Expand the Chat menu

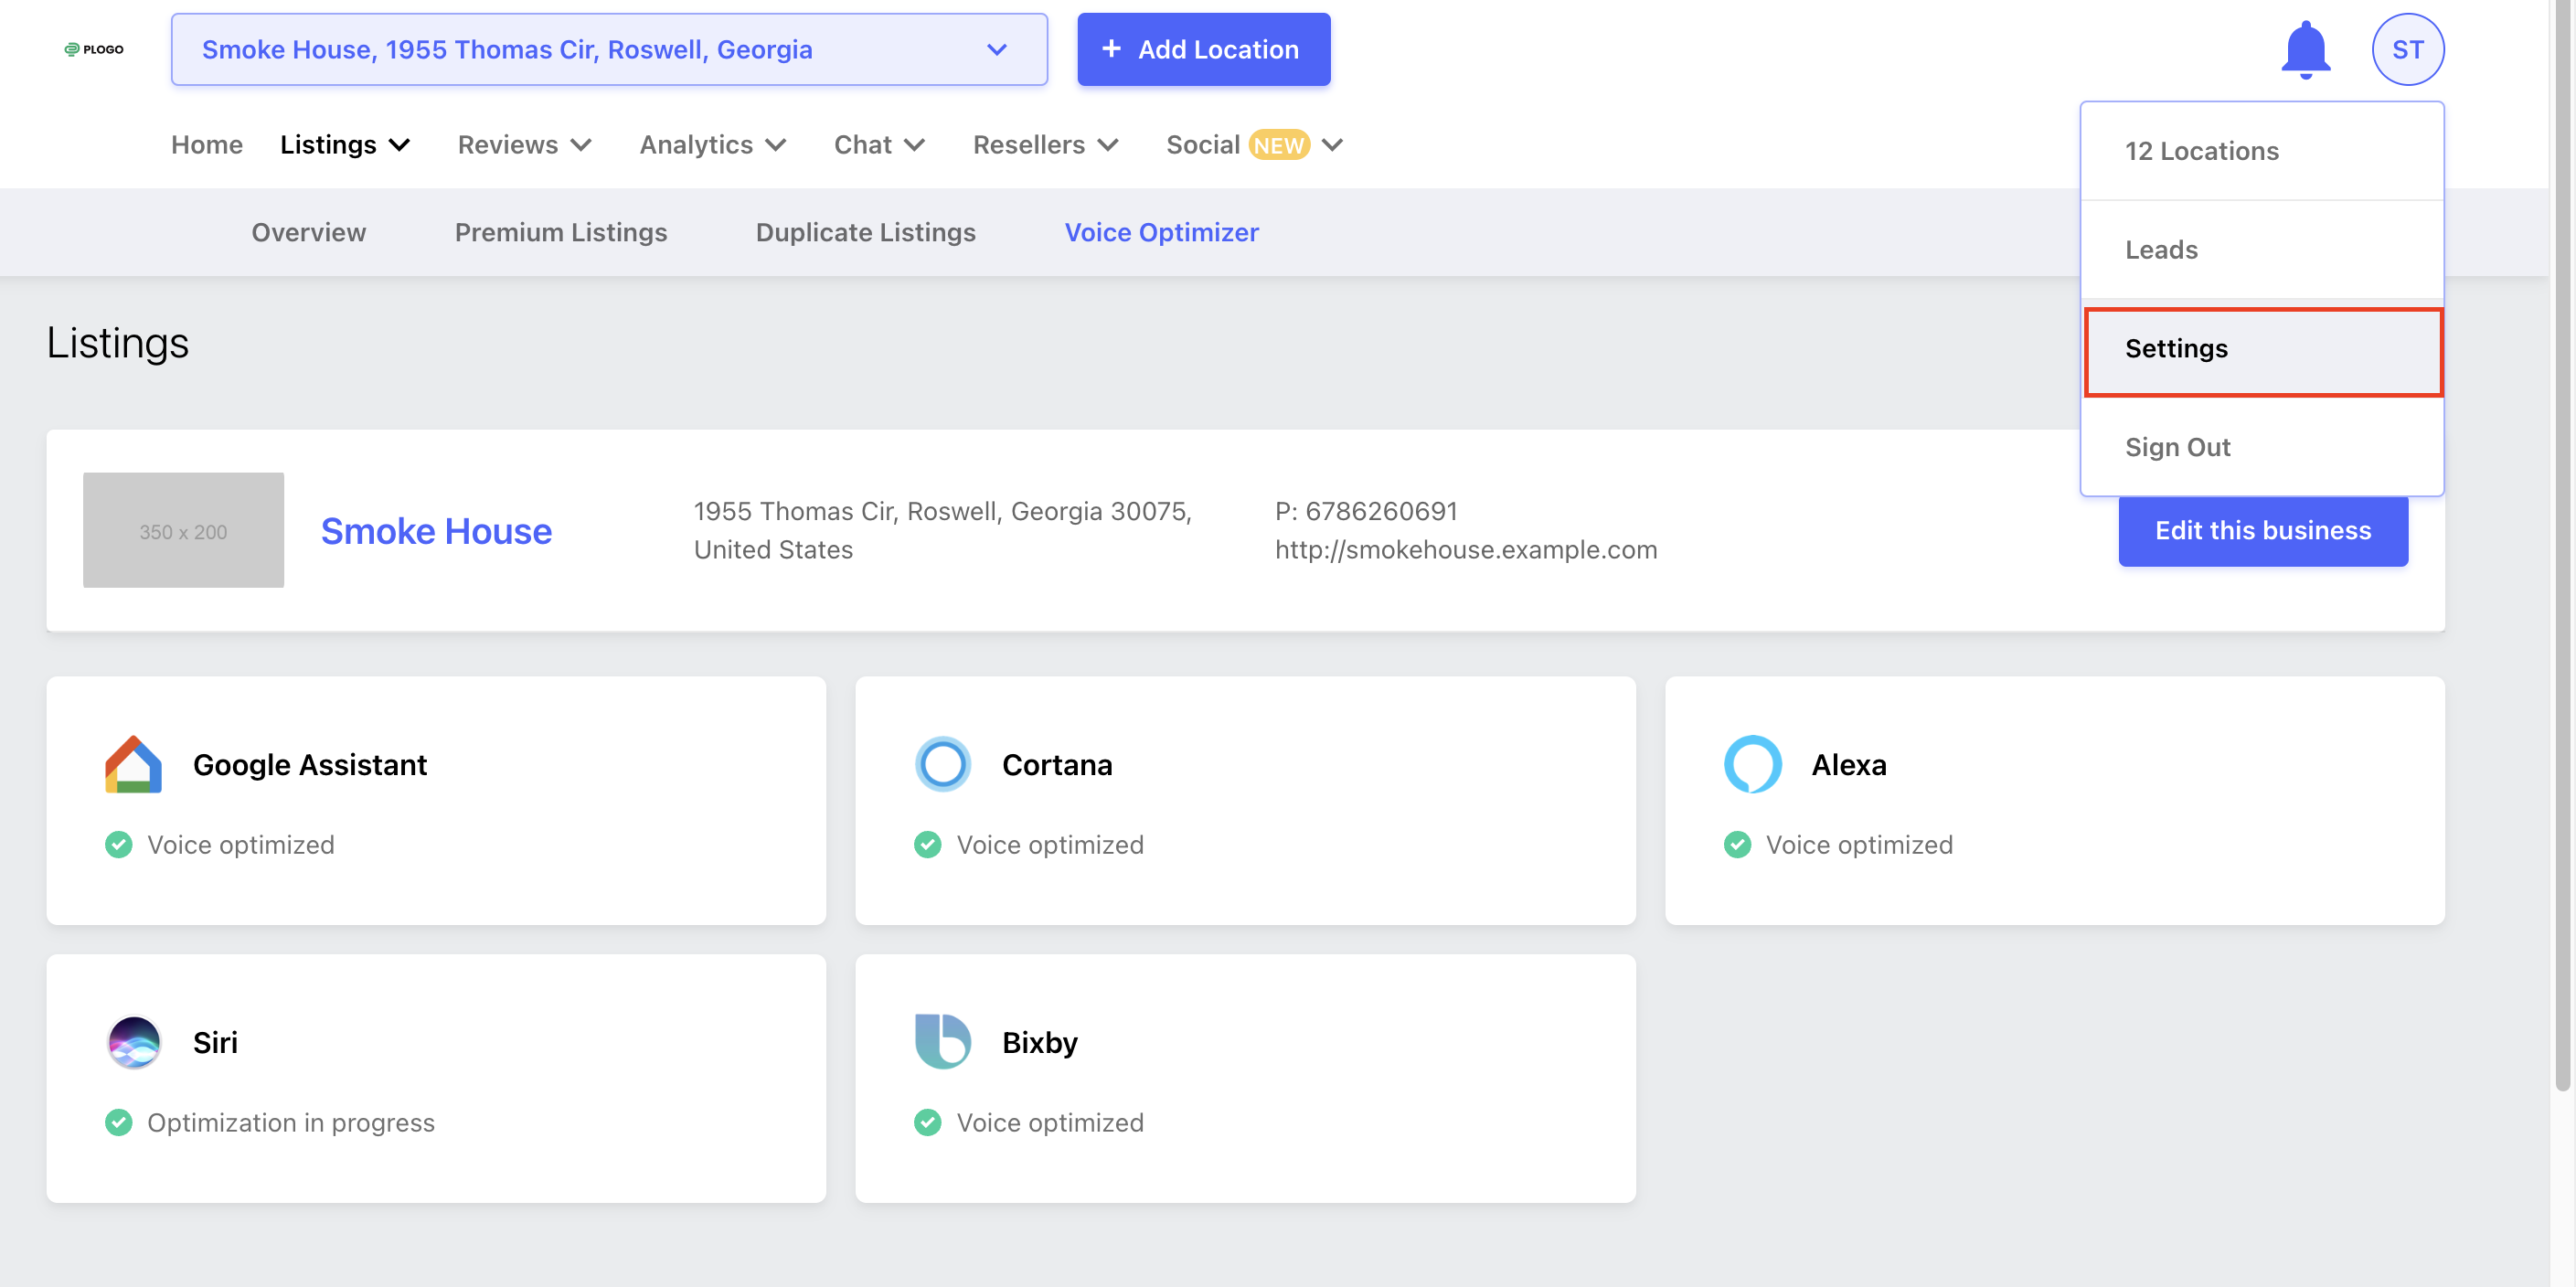click(x=880, y=145)
